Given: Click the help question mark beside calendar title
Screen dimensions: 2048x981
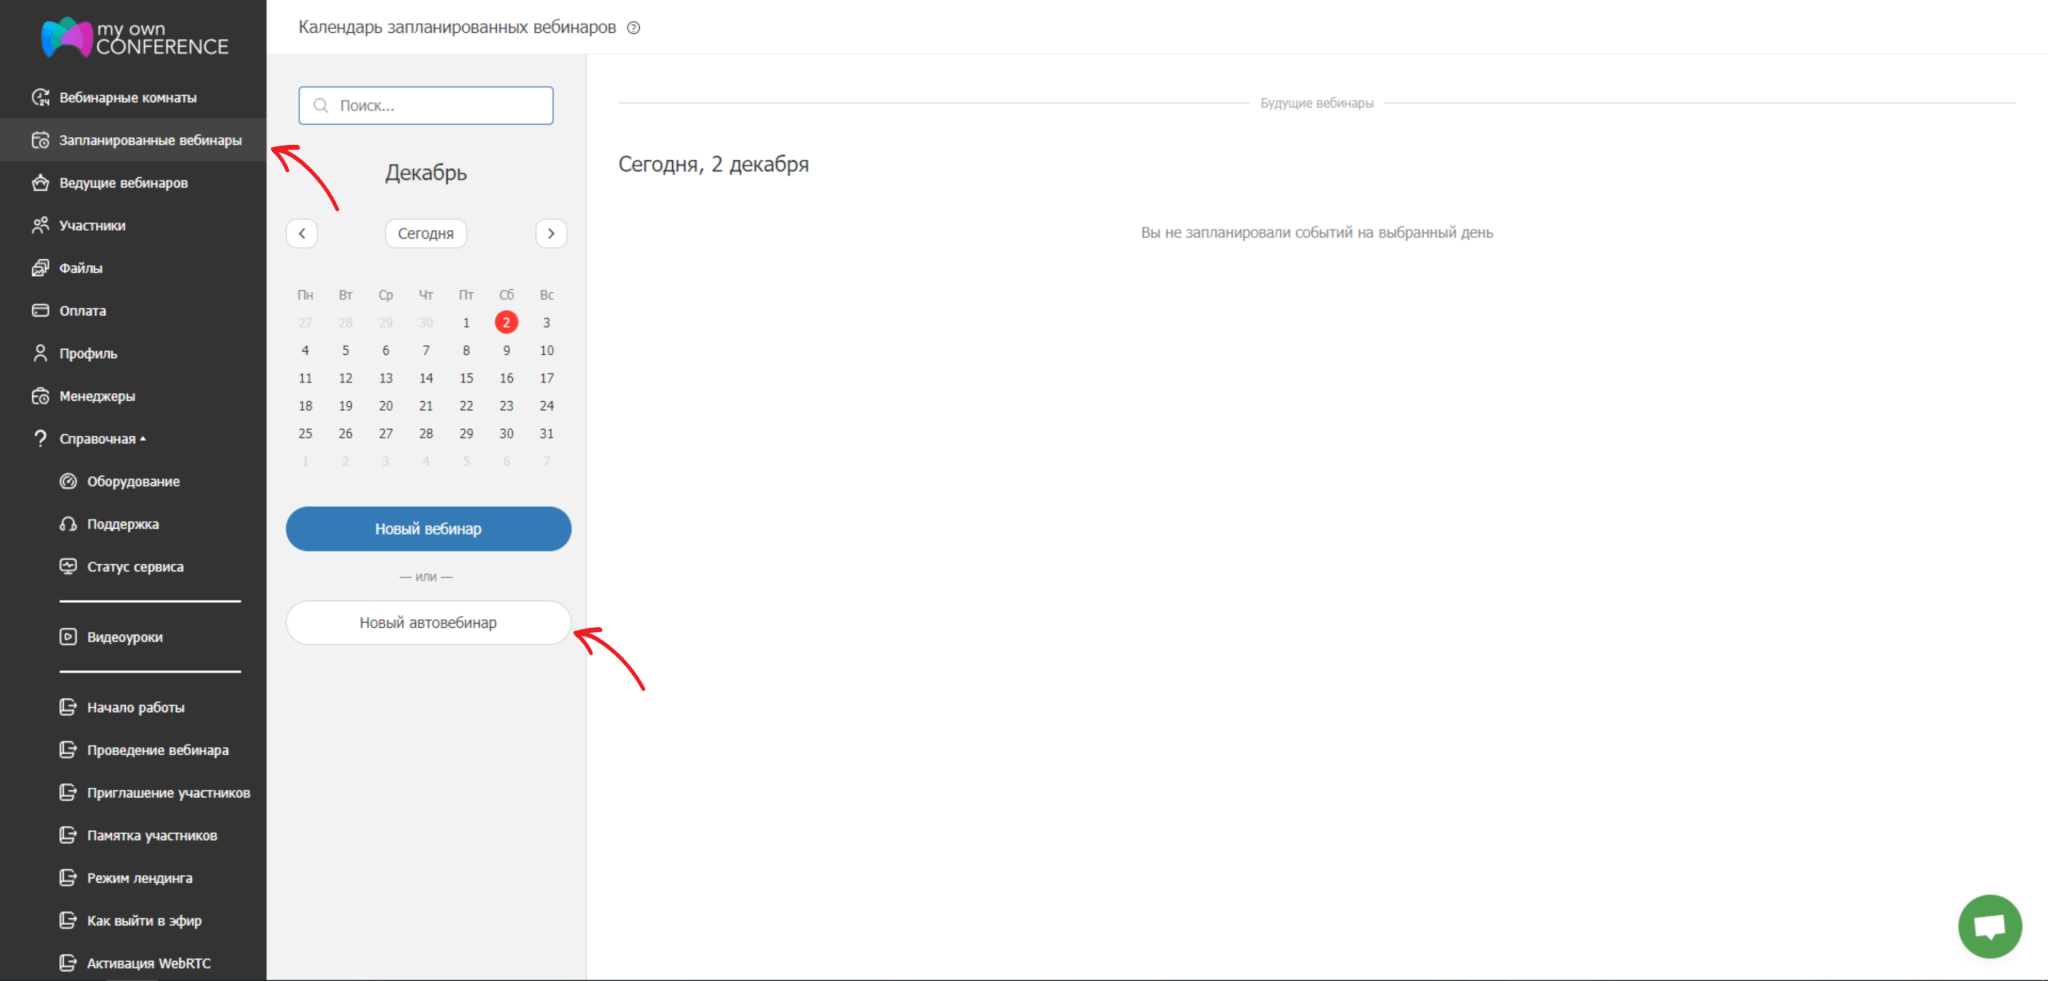Looking at the screenshot, I should point(633,28).
